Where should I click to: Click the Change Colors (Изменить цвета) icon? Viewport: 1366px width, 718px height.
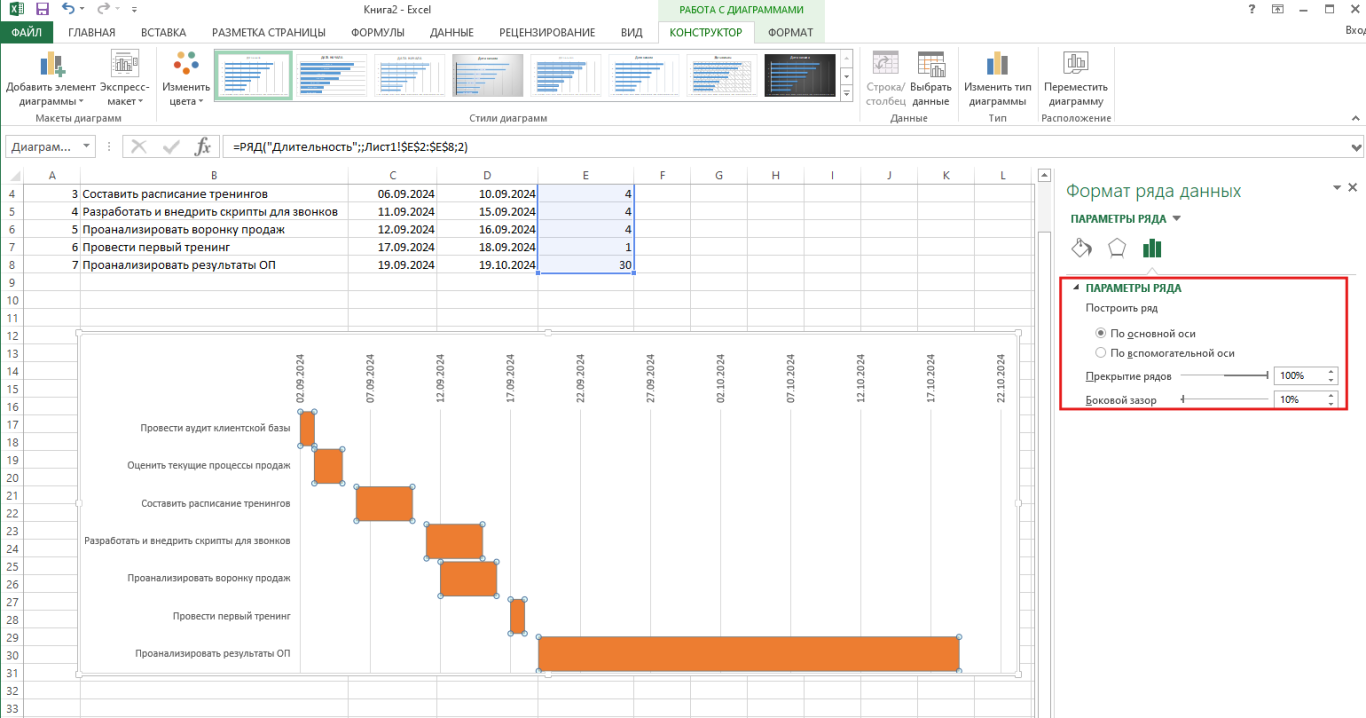coord(185,66)
